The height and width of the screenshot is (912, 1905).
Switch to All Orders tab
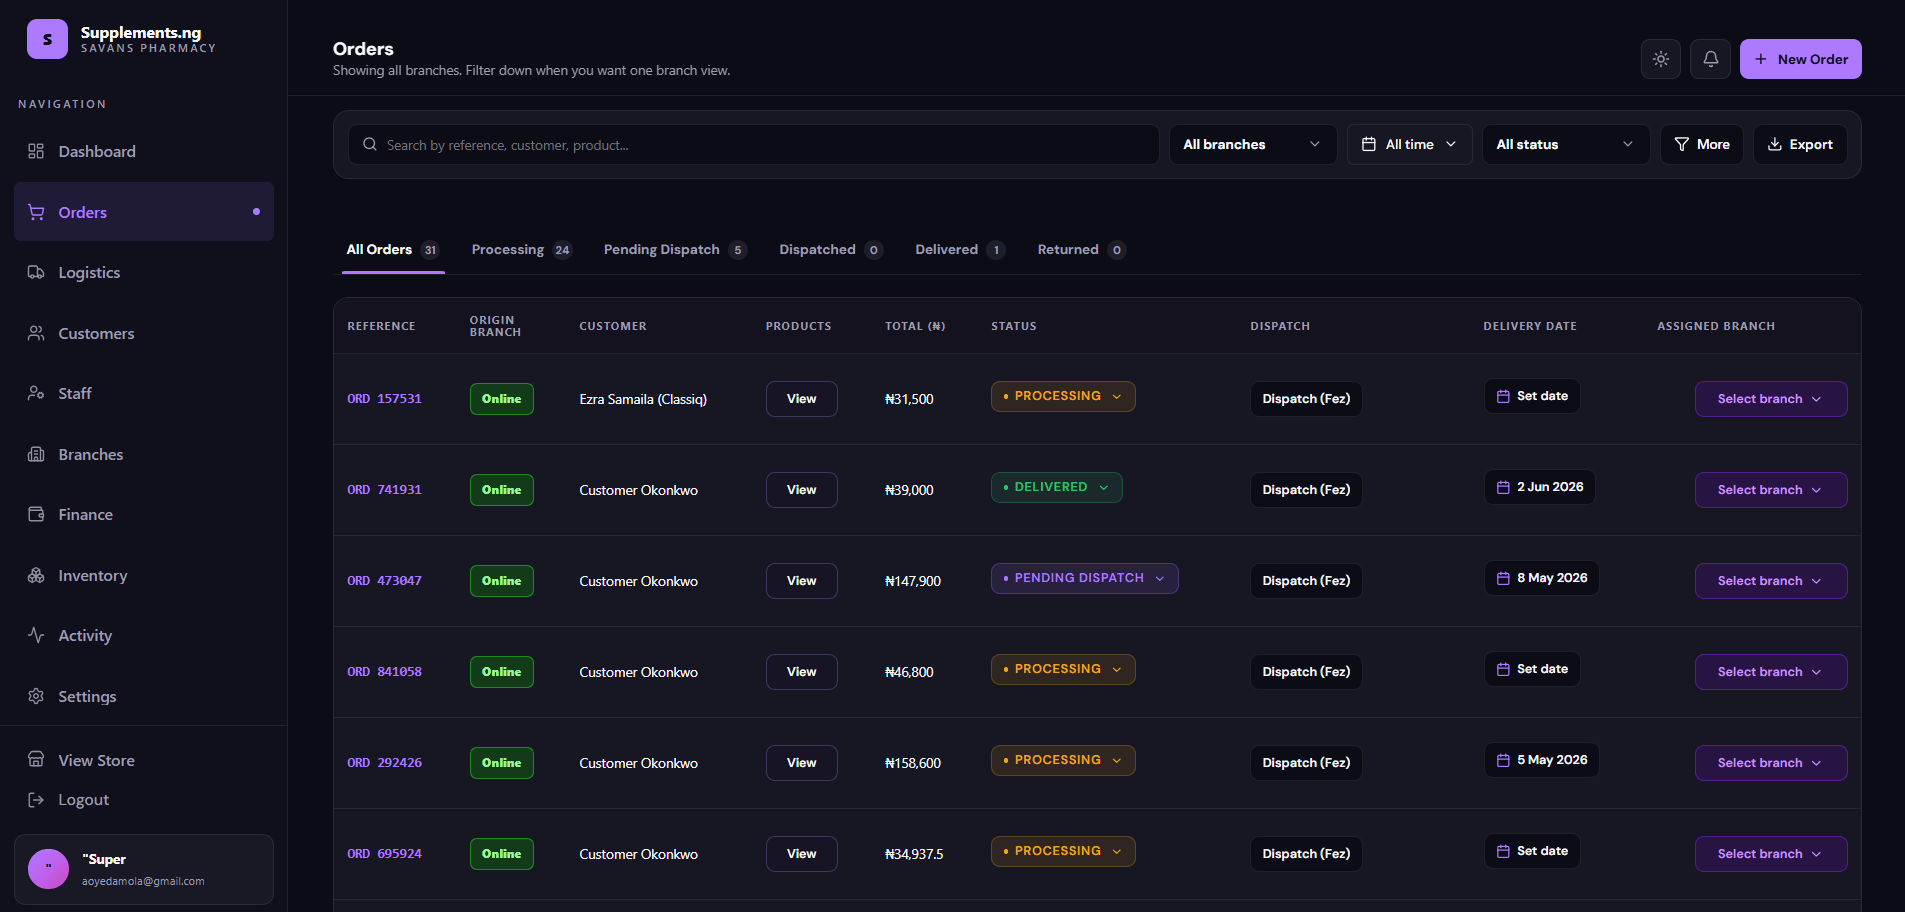(x=393, y=250)
